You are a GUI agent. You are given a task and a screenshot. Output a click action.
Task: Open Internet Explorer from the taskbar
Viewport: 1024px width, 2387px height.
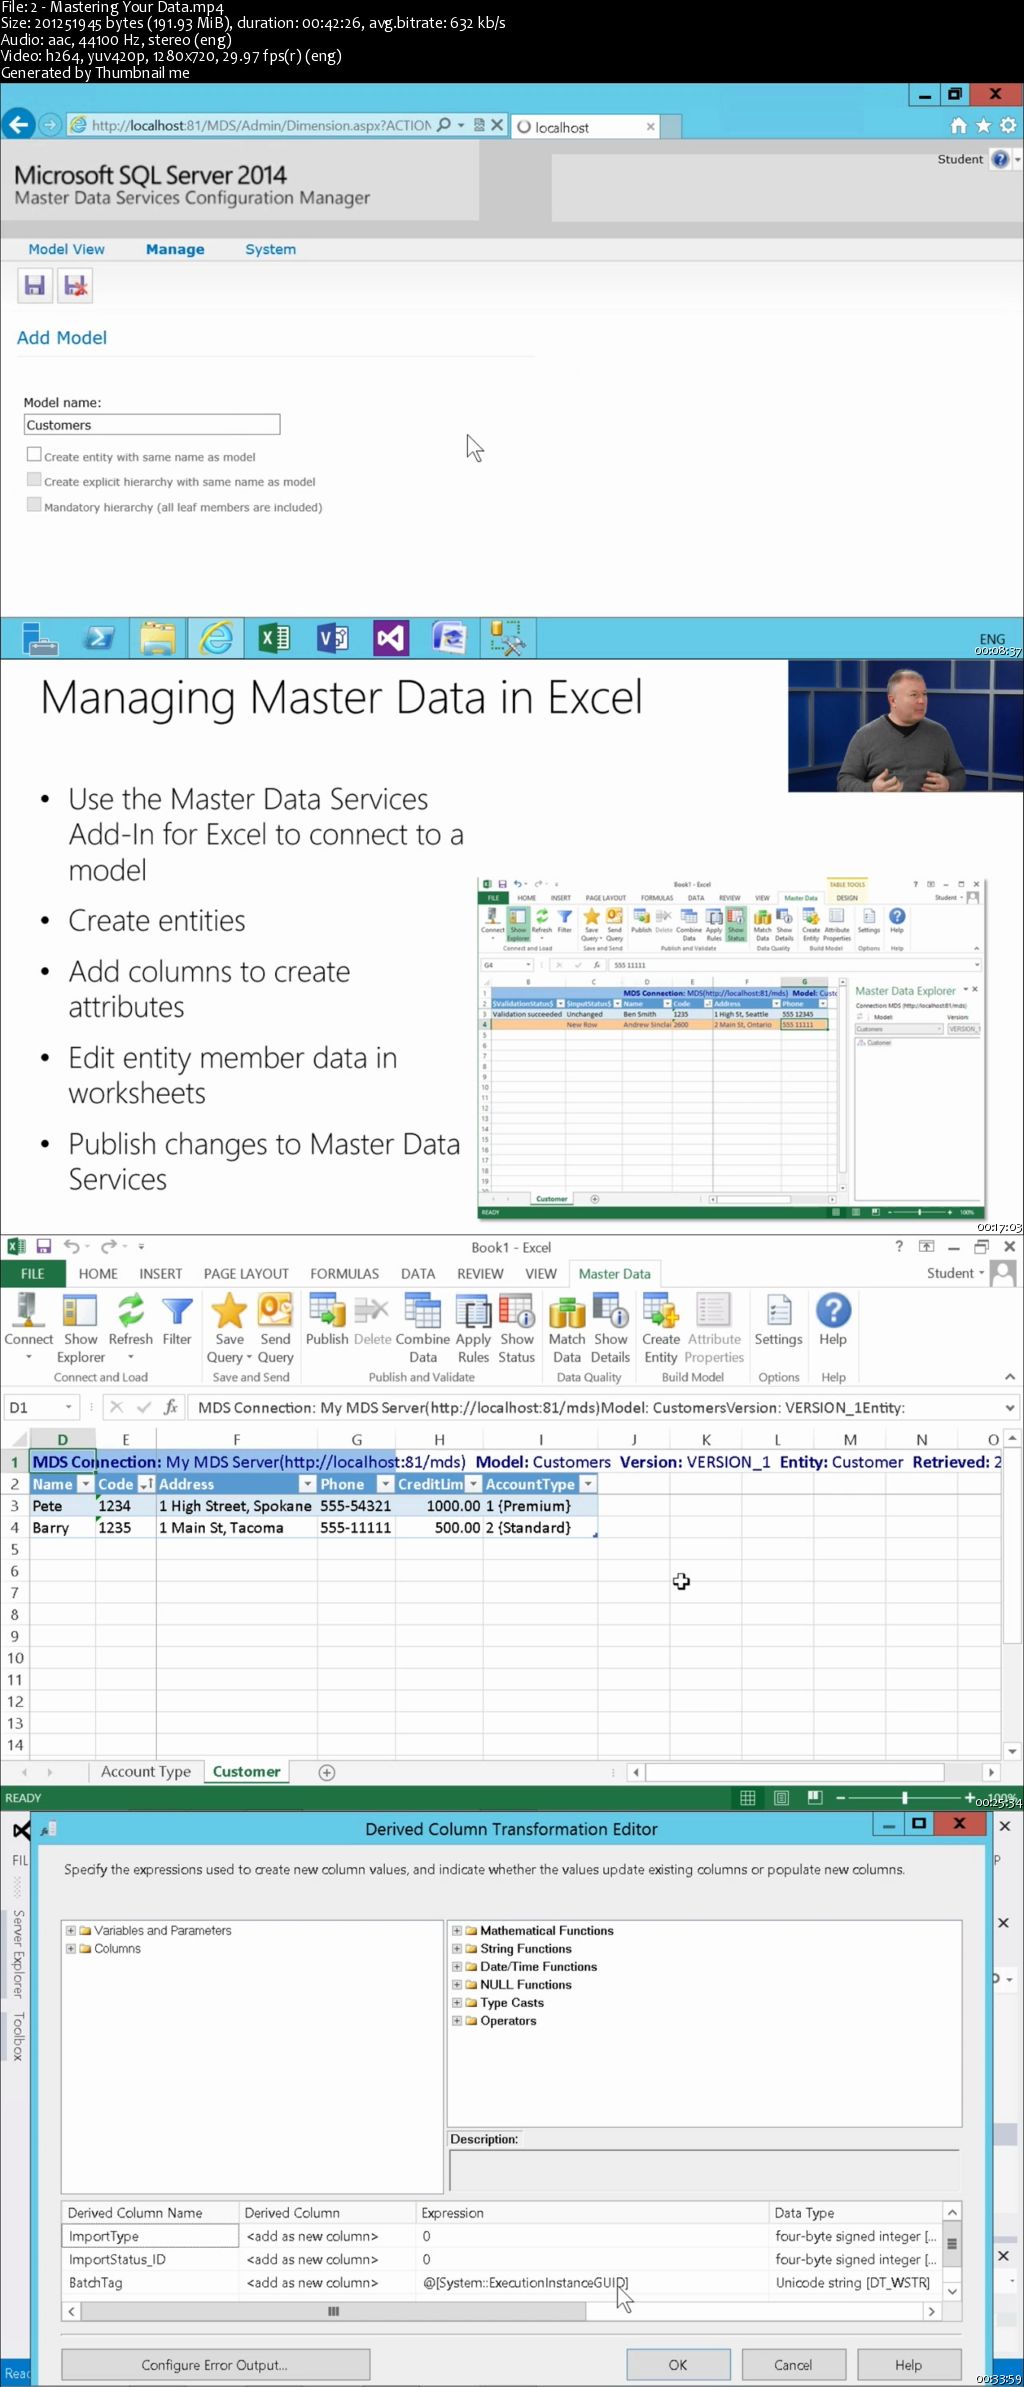coord(217,638)
